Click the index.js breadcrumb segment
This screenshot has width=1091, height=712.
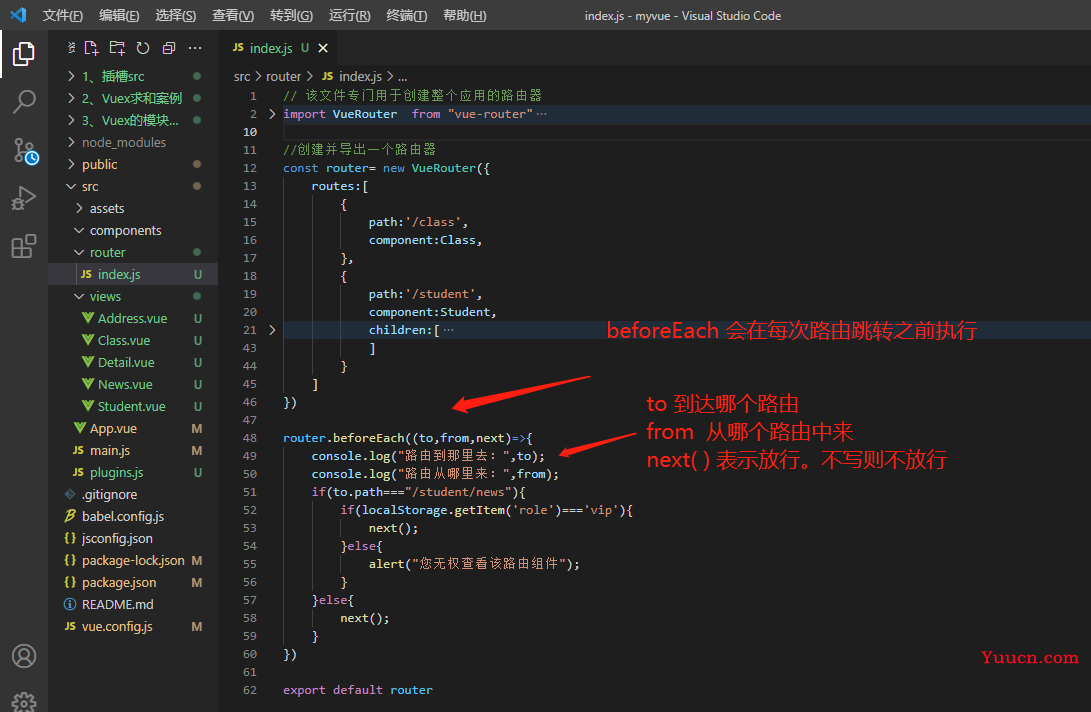pyautogui.click(x=352, y=77)
